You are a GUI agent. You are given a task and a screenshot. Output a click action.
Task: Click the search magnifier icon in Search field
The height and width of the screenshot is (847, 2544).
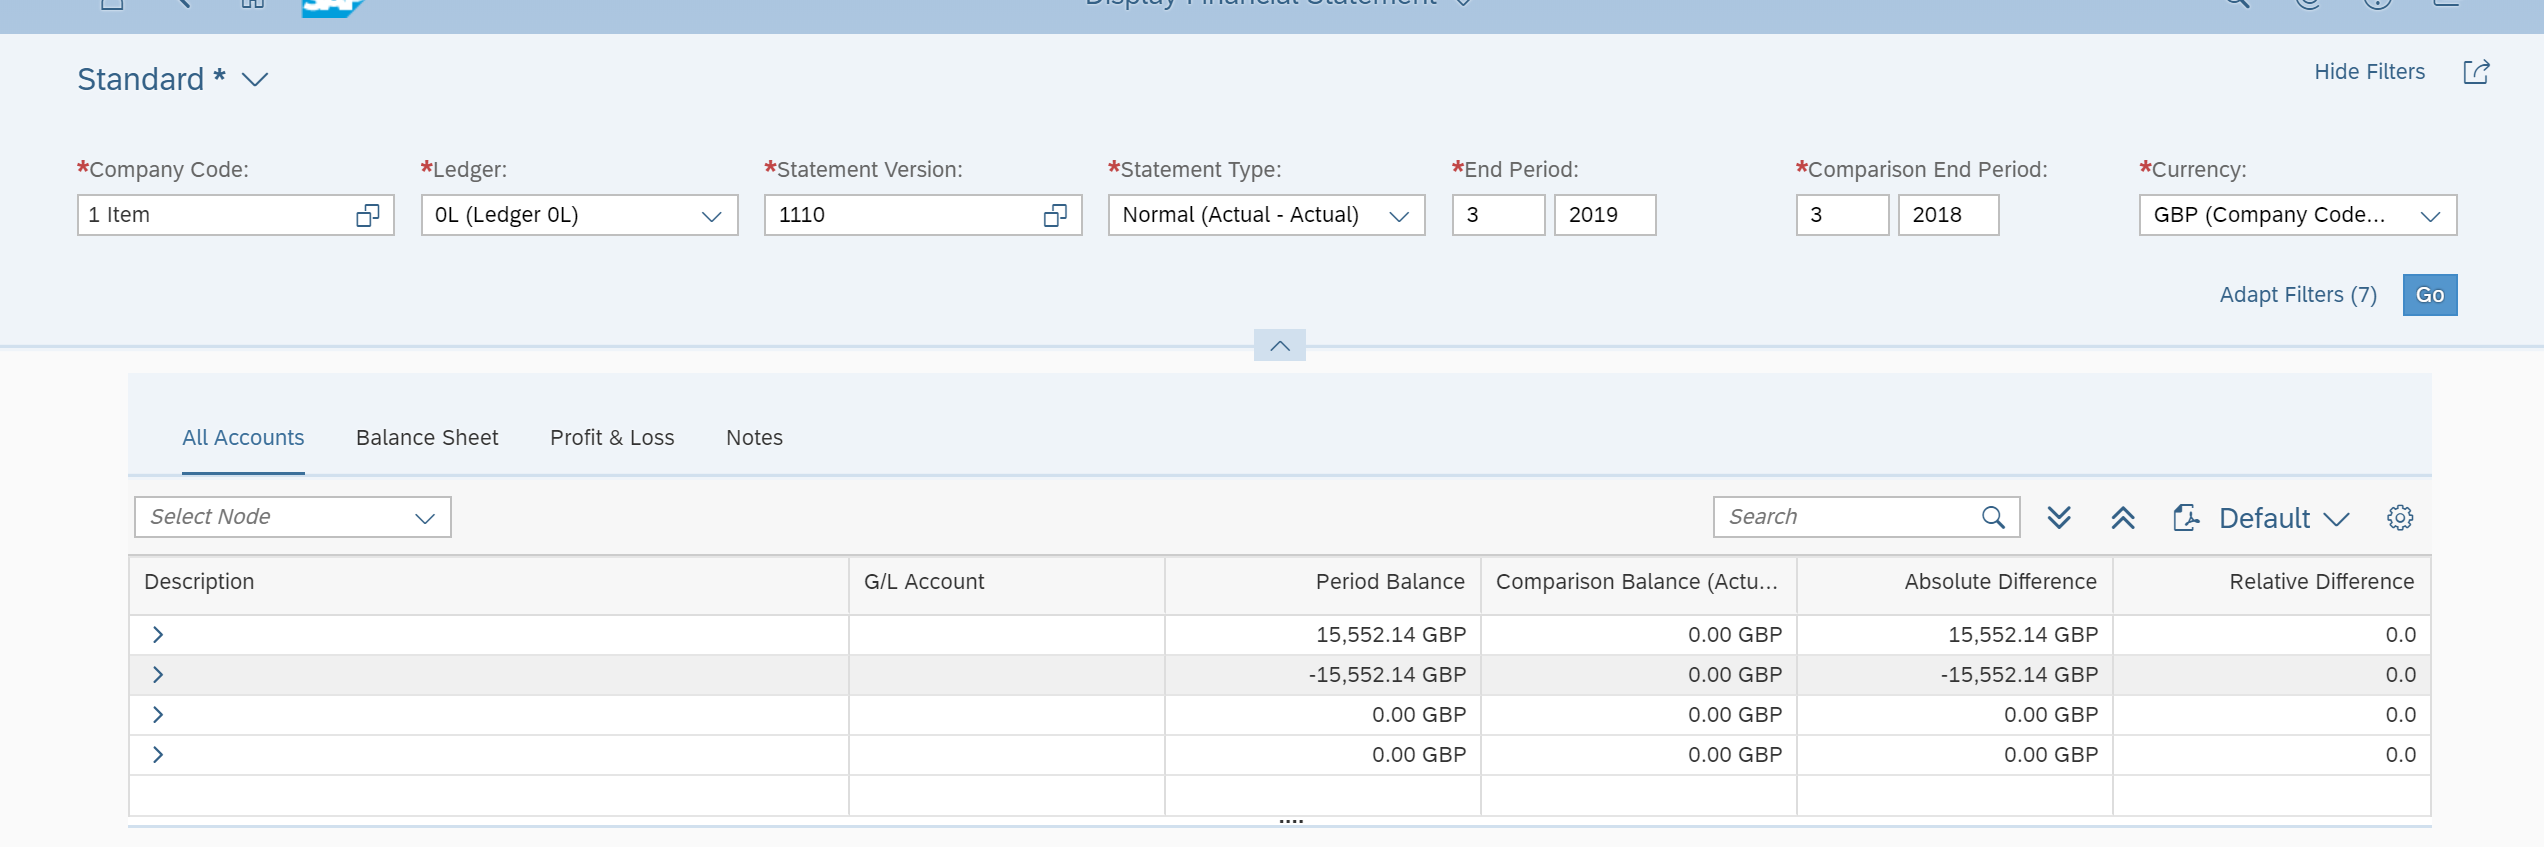(x=1993, y=517)
